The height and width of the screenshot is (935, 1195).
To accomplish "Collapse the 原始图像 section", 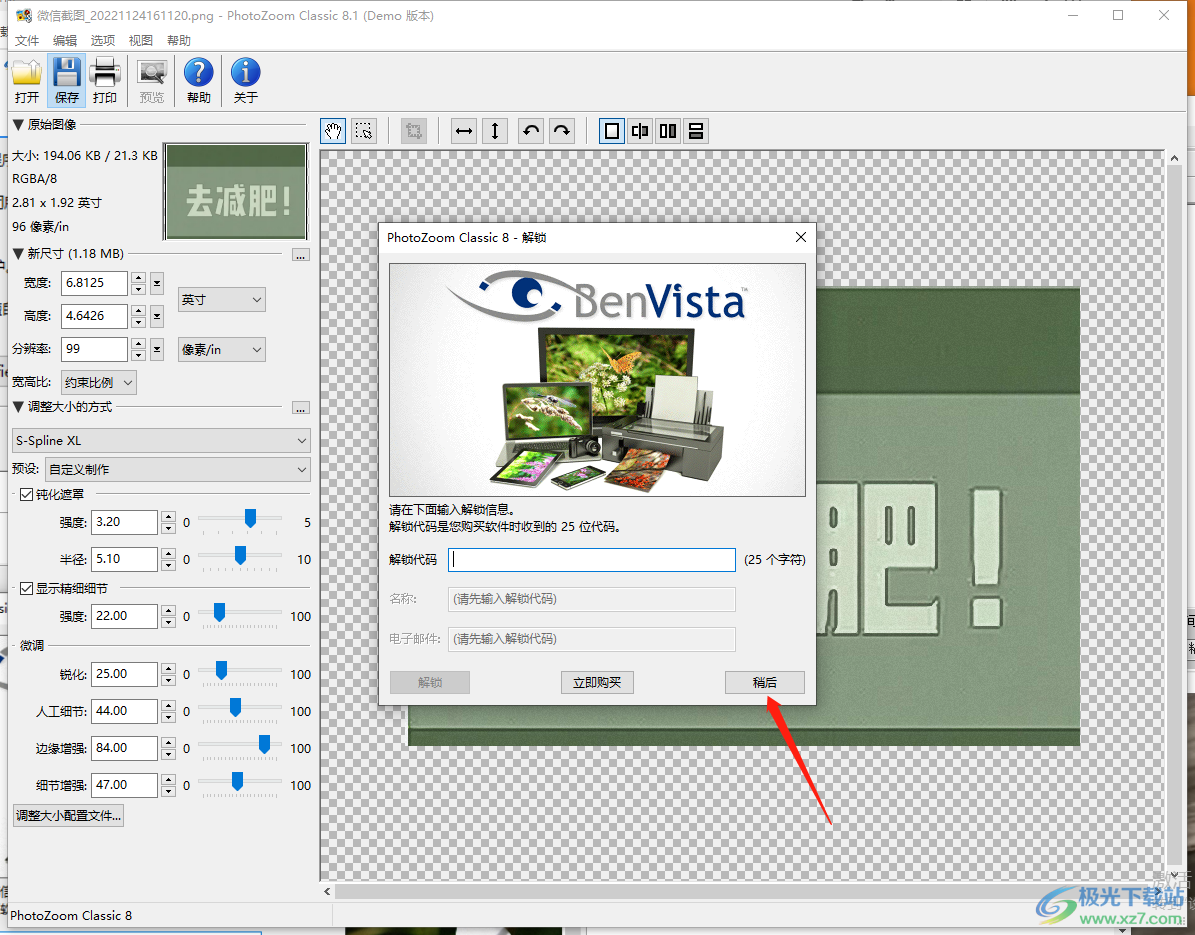I will tap(18, 124).
